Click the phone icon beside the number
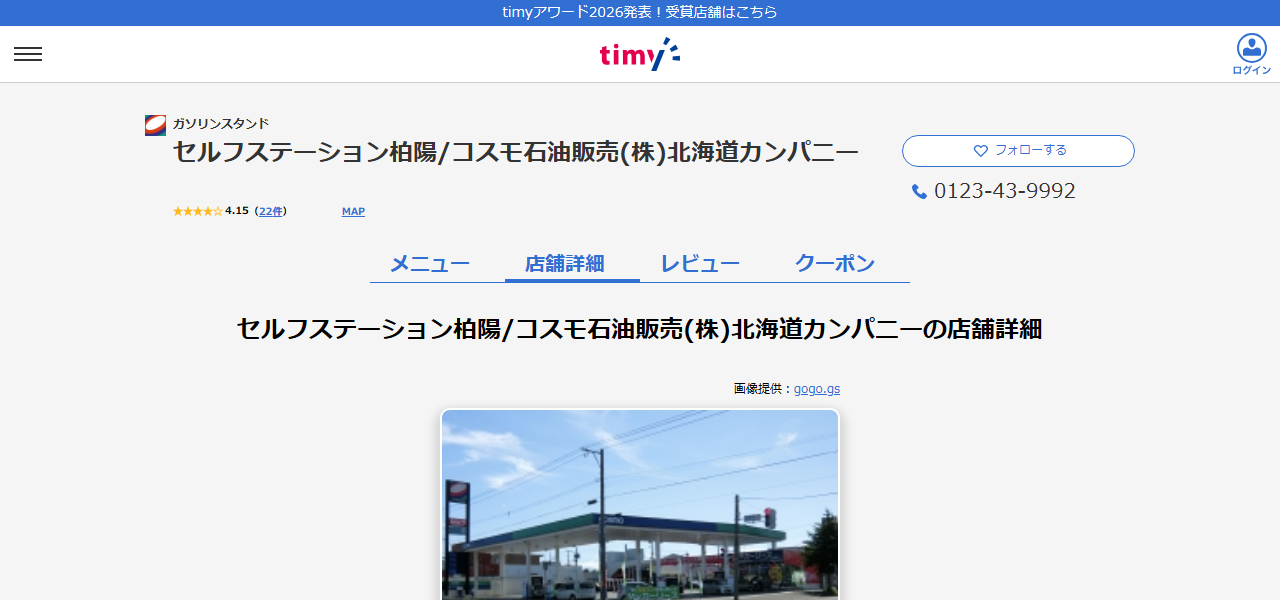Screen dimensions: 1280x600 point(919,191)
